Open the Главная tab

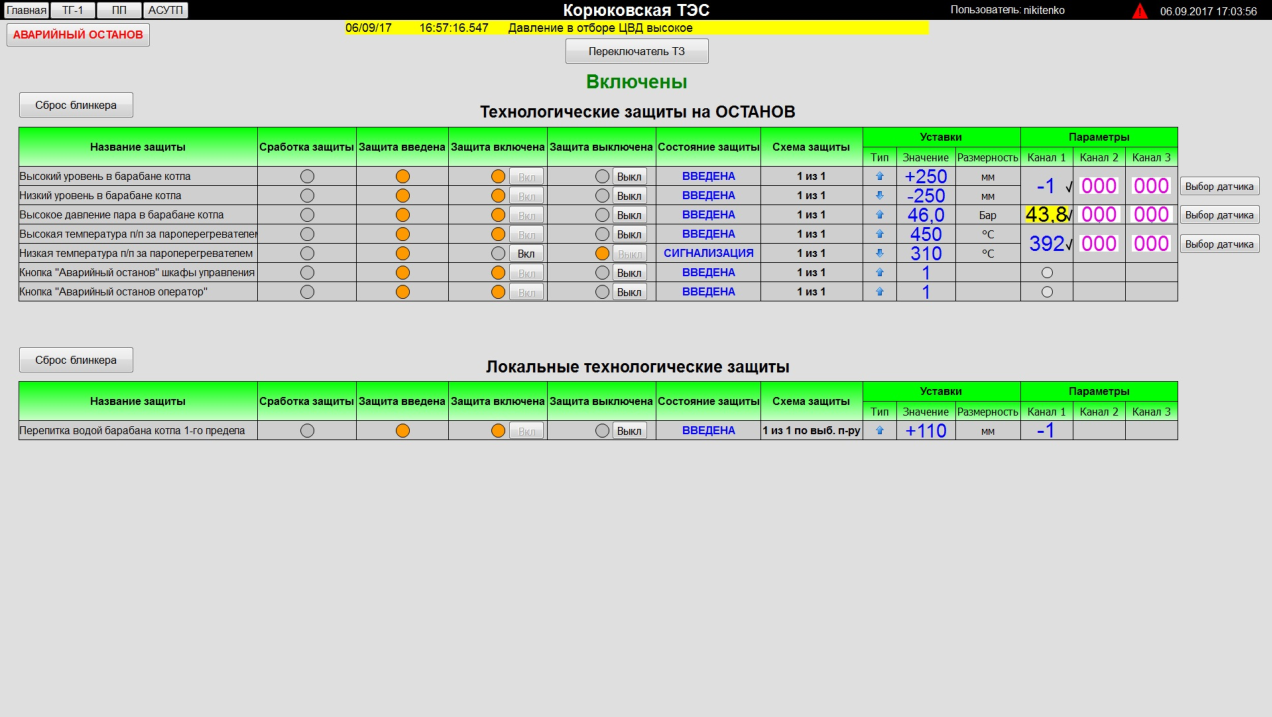(27, 10)
